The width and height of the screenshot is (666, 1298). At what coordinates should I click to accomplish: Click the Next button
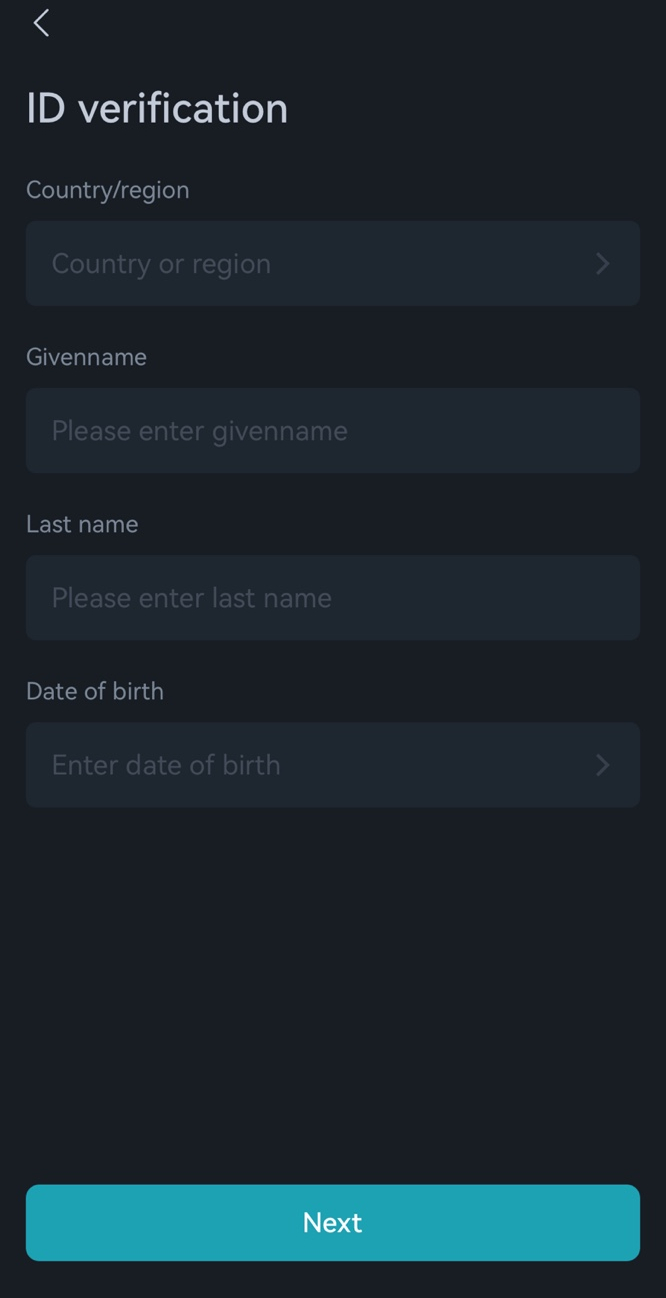coord(333,1222)
